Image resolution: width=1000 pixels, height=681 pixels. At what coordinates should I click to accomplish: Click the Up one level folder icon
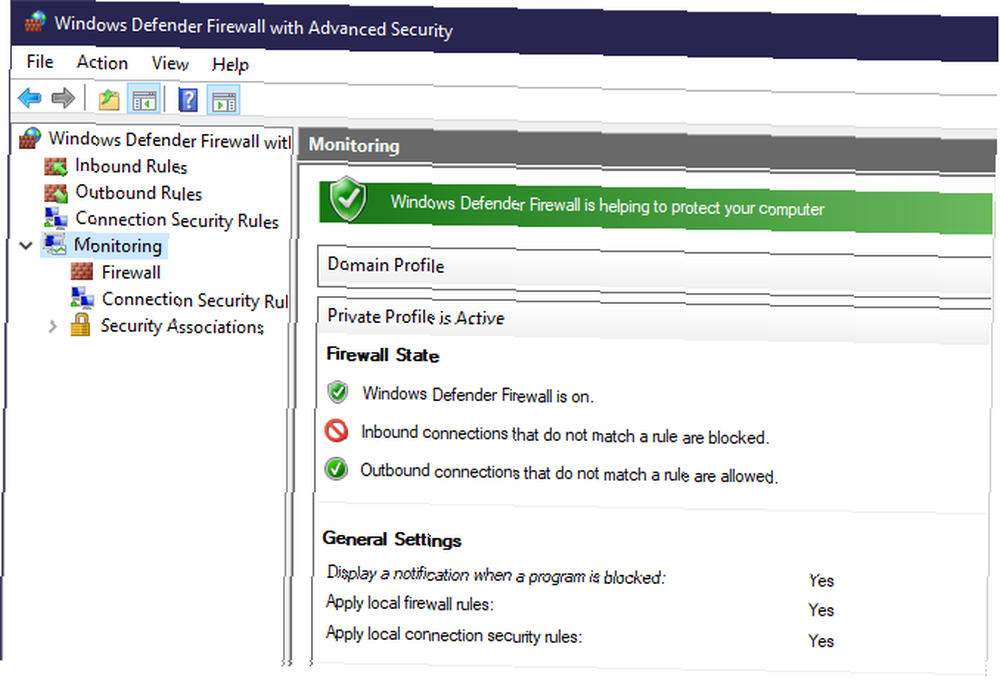point(109,99)
